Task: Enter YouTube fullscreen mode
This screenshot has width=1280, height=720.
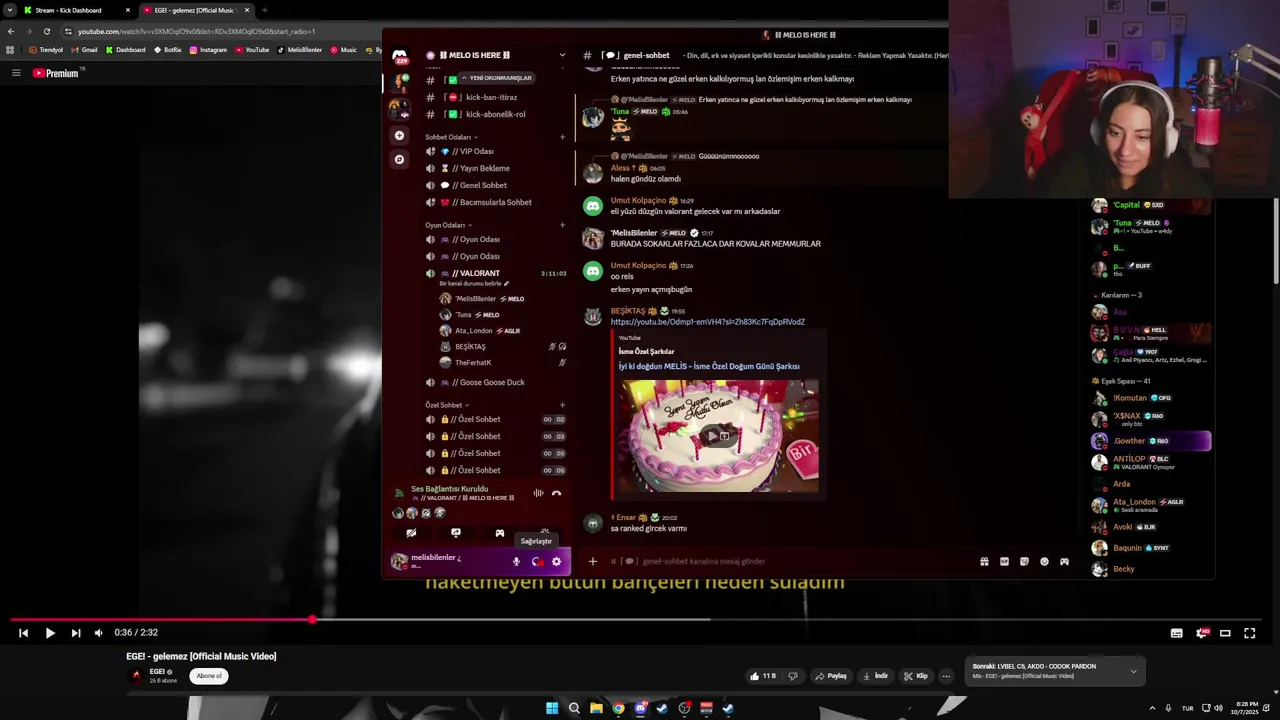Action: point(1250,633)
